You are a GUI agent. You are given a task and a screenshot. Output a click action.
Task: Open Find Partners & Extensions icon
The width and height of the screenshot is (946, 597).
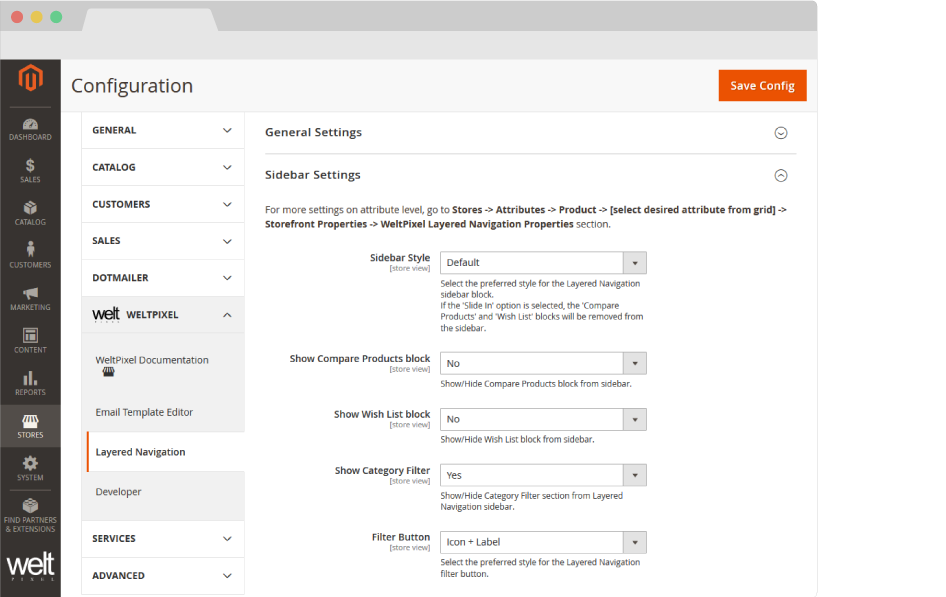30,513
